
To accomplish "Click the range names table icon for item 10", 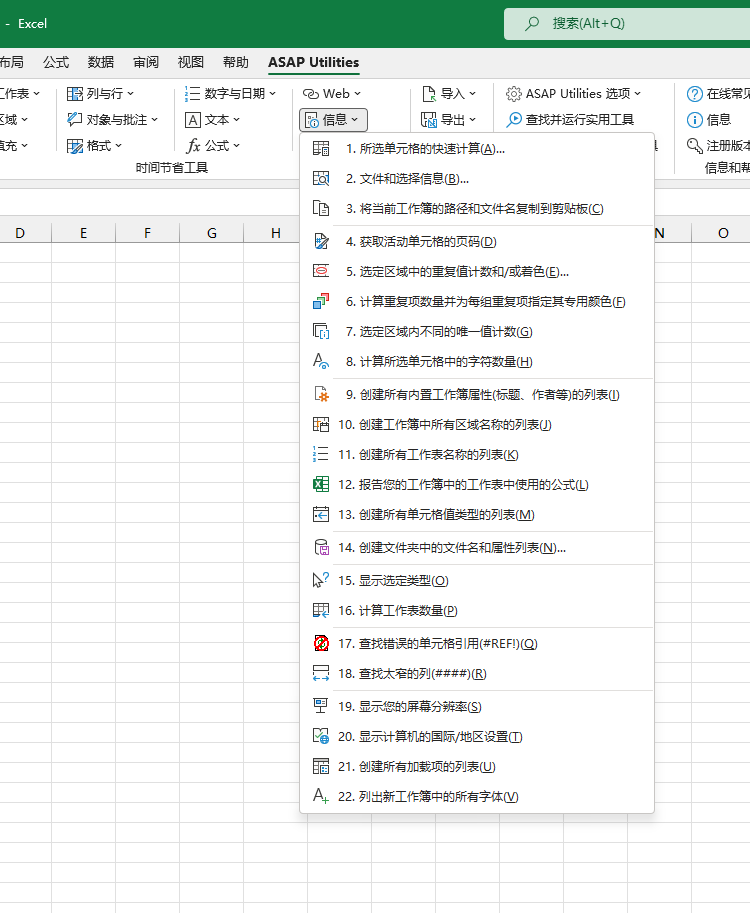I will (321, 424).
